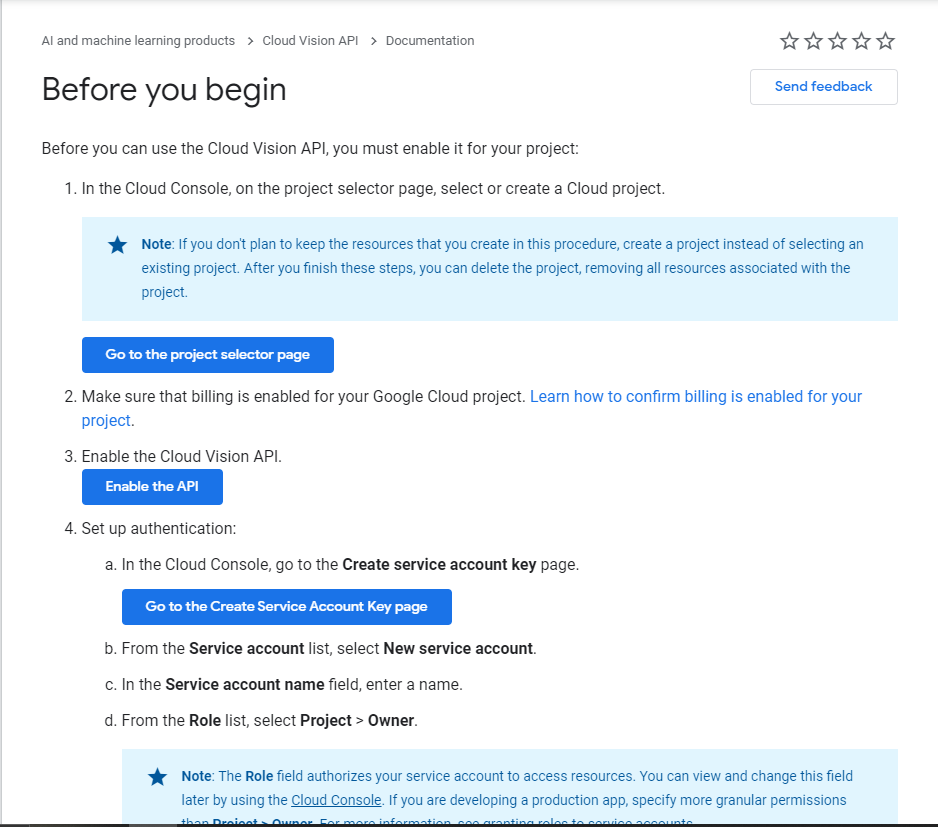Click the star icon in the project note
Viewport: 938px width, 827px height.
(118, 245)
